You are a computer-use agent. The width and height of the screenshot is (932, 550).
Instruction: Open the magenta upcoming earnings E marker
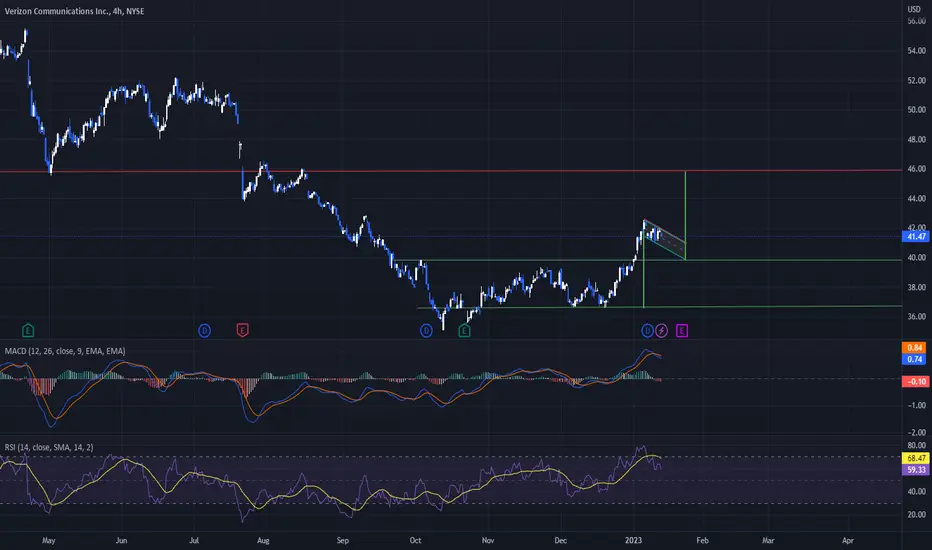point(682,330)
